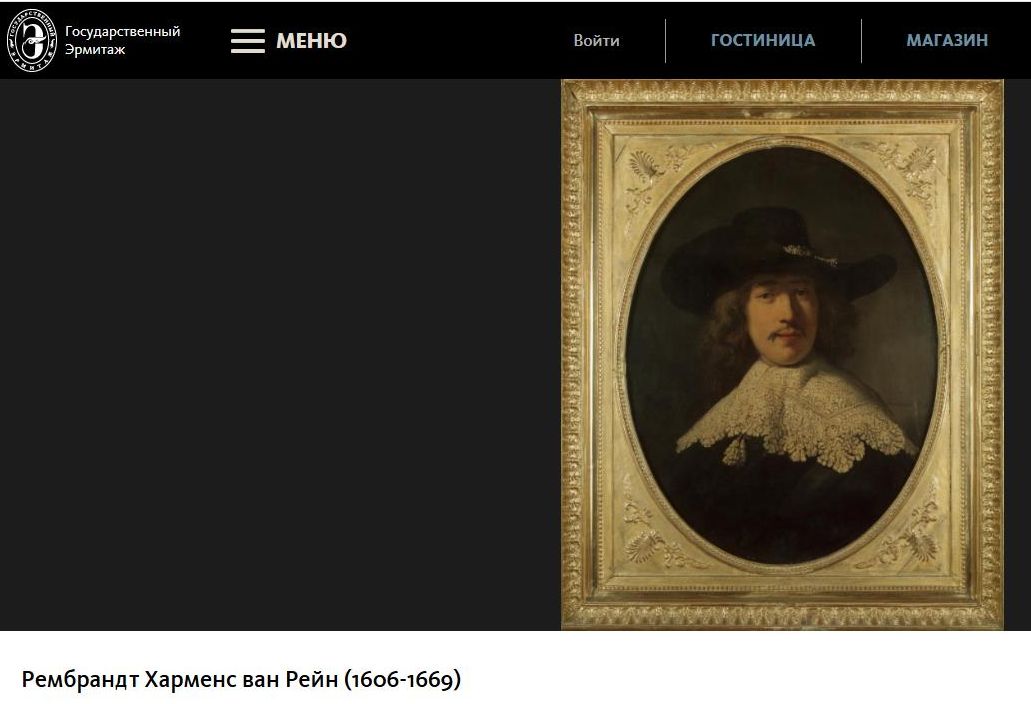Image resolution: width=1031 pixels, height=704 pixels.
Task: Click the gold hat ornament in portrait
Action: pos(810,255)
